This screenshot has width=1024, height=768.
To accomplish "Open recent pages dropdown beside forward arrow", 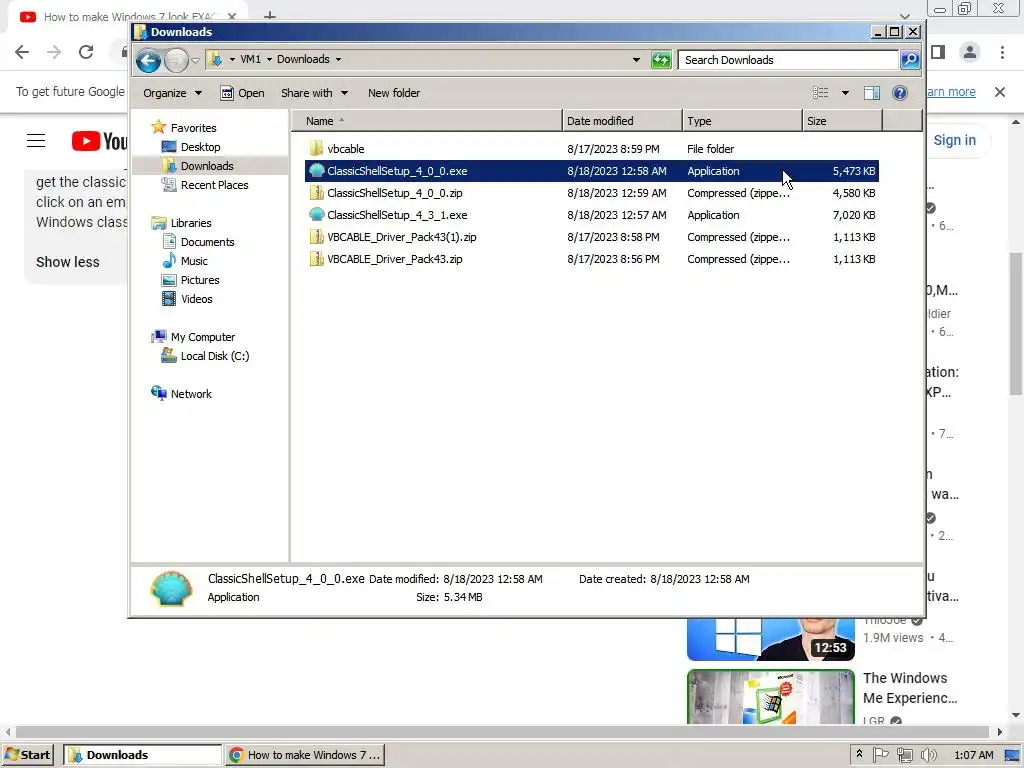I will pos(195,61).
